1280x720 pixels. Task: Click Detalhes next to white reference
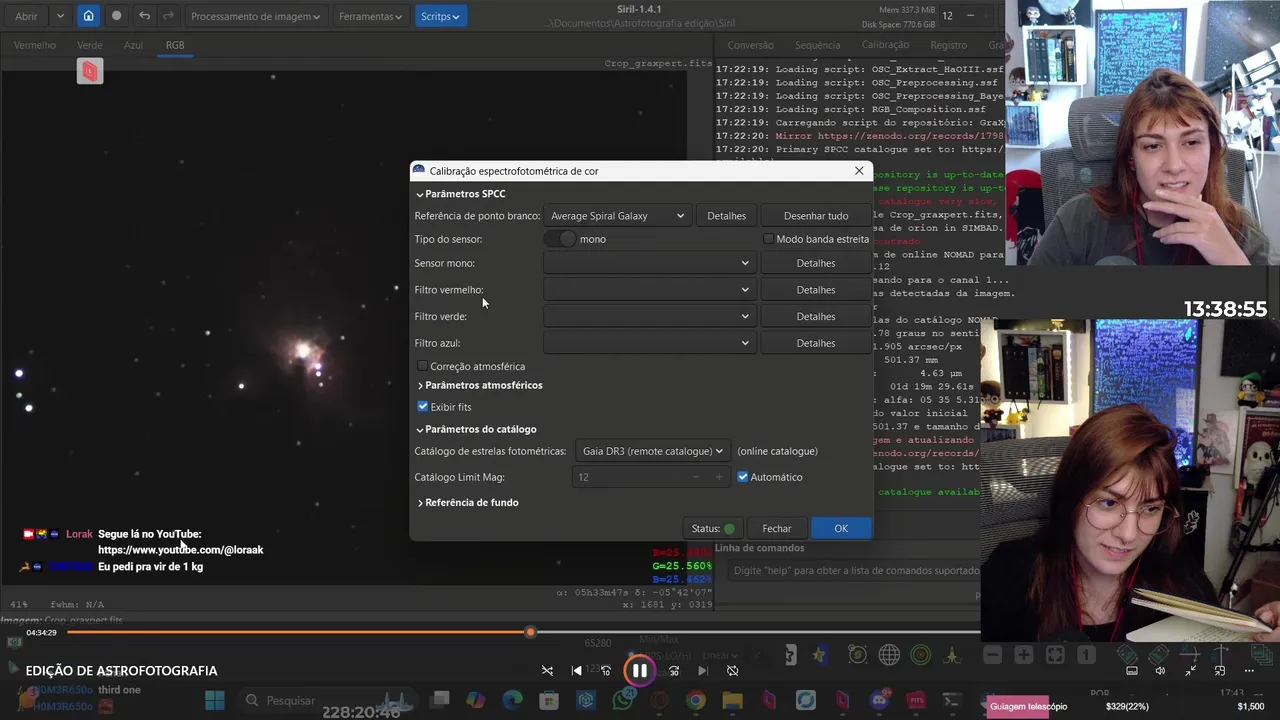click(726, 216)
